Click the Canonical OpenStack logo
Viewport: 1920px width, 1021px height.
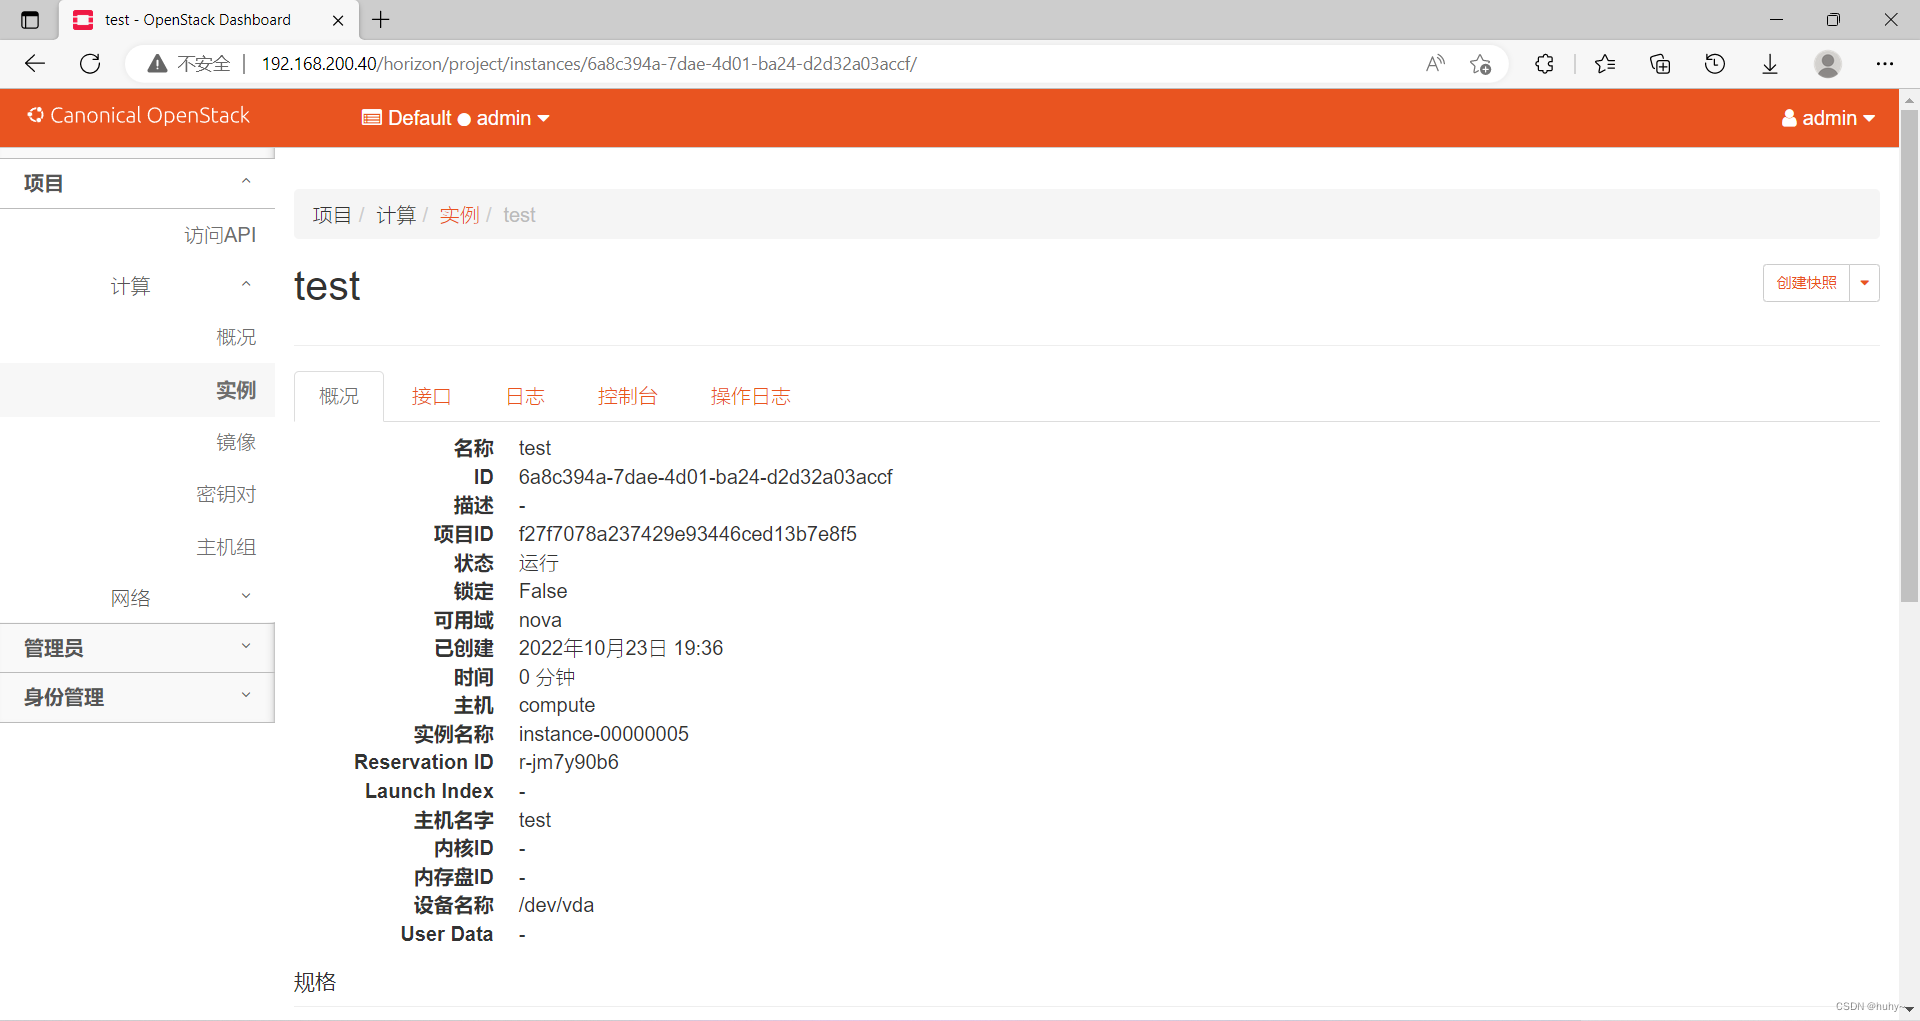(138, 116)
